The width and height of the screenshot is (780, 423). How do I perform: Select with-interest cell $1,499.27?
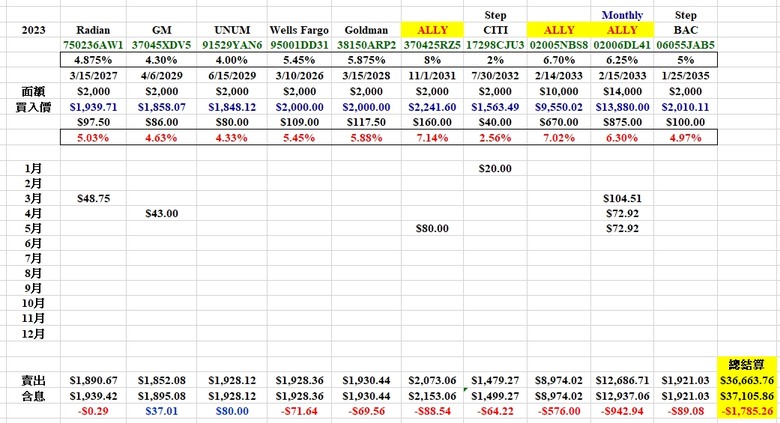(x=495, y=396)
